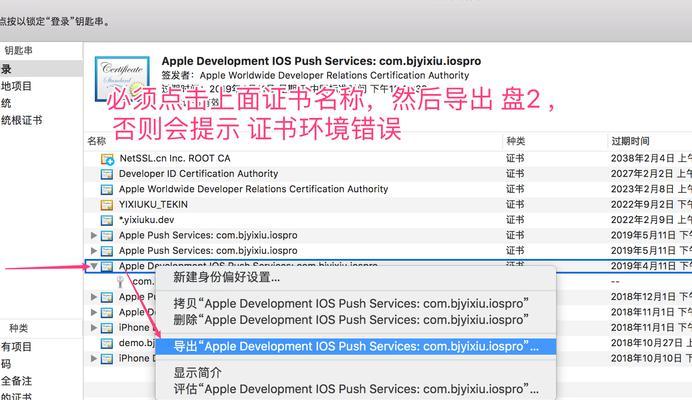Choose 删除 Apple Development IOS Push Services menu item
Viewport: 692px width, 400px height.
click(x=356, y=319)
